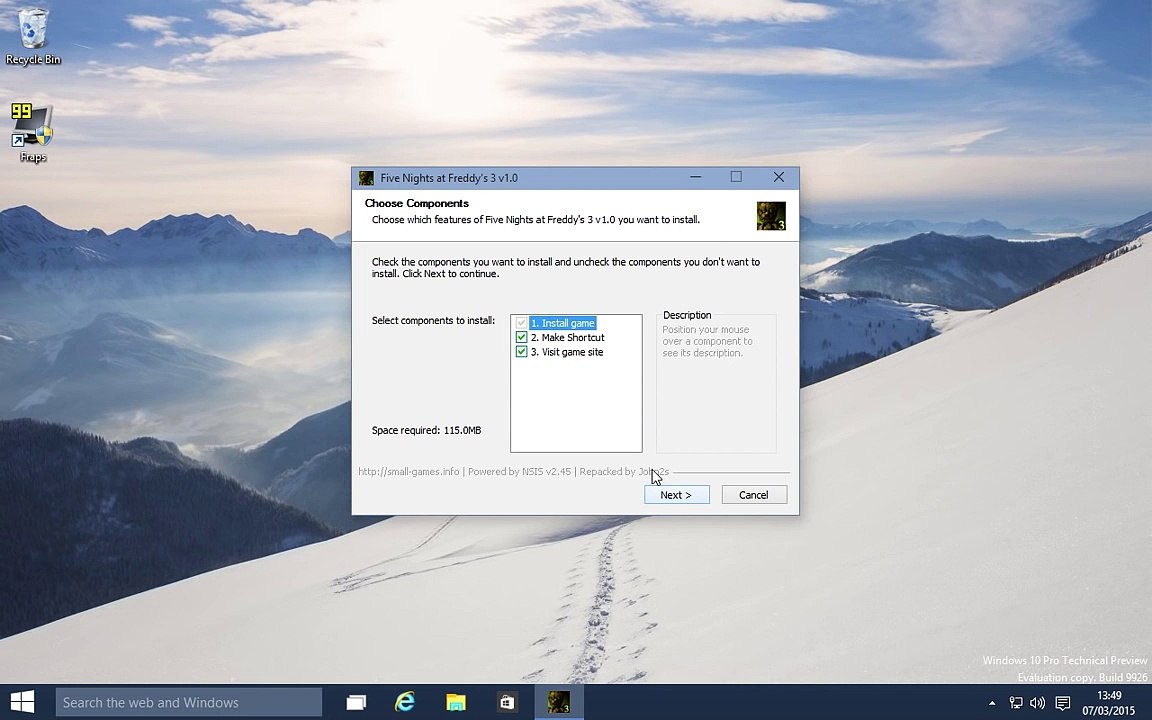1152x720 pixels.
Task: Launch Internet Explorer from the taskbar
Action: (x=405, y=702)
